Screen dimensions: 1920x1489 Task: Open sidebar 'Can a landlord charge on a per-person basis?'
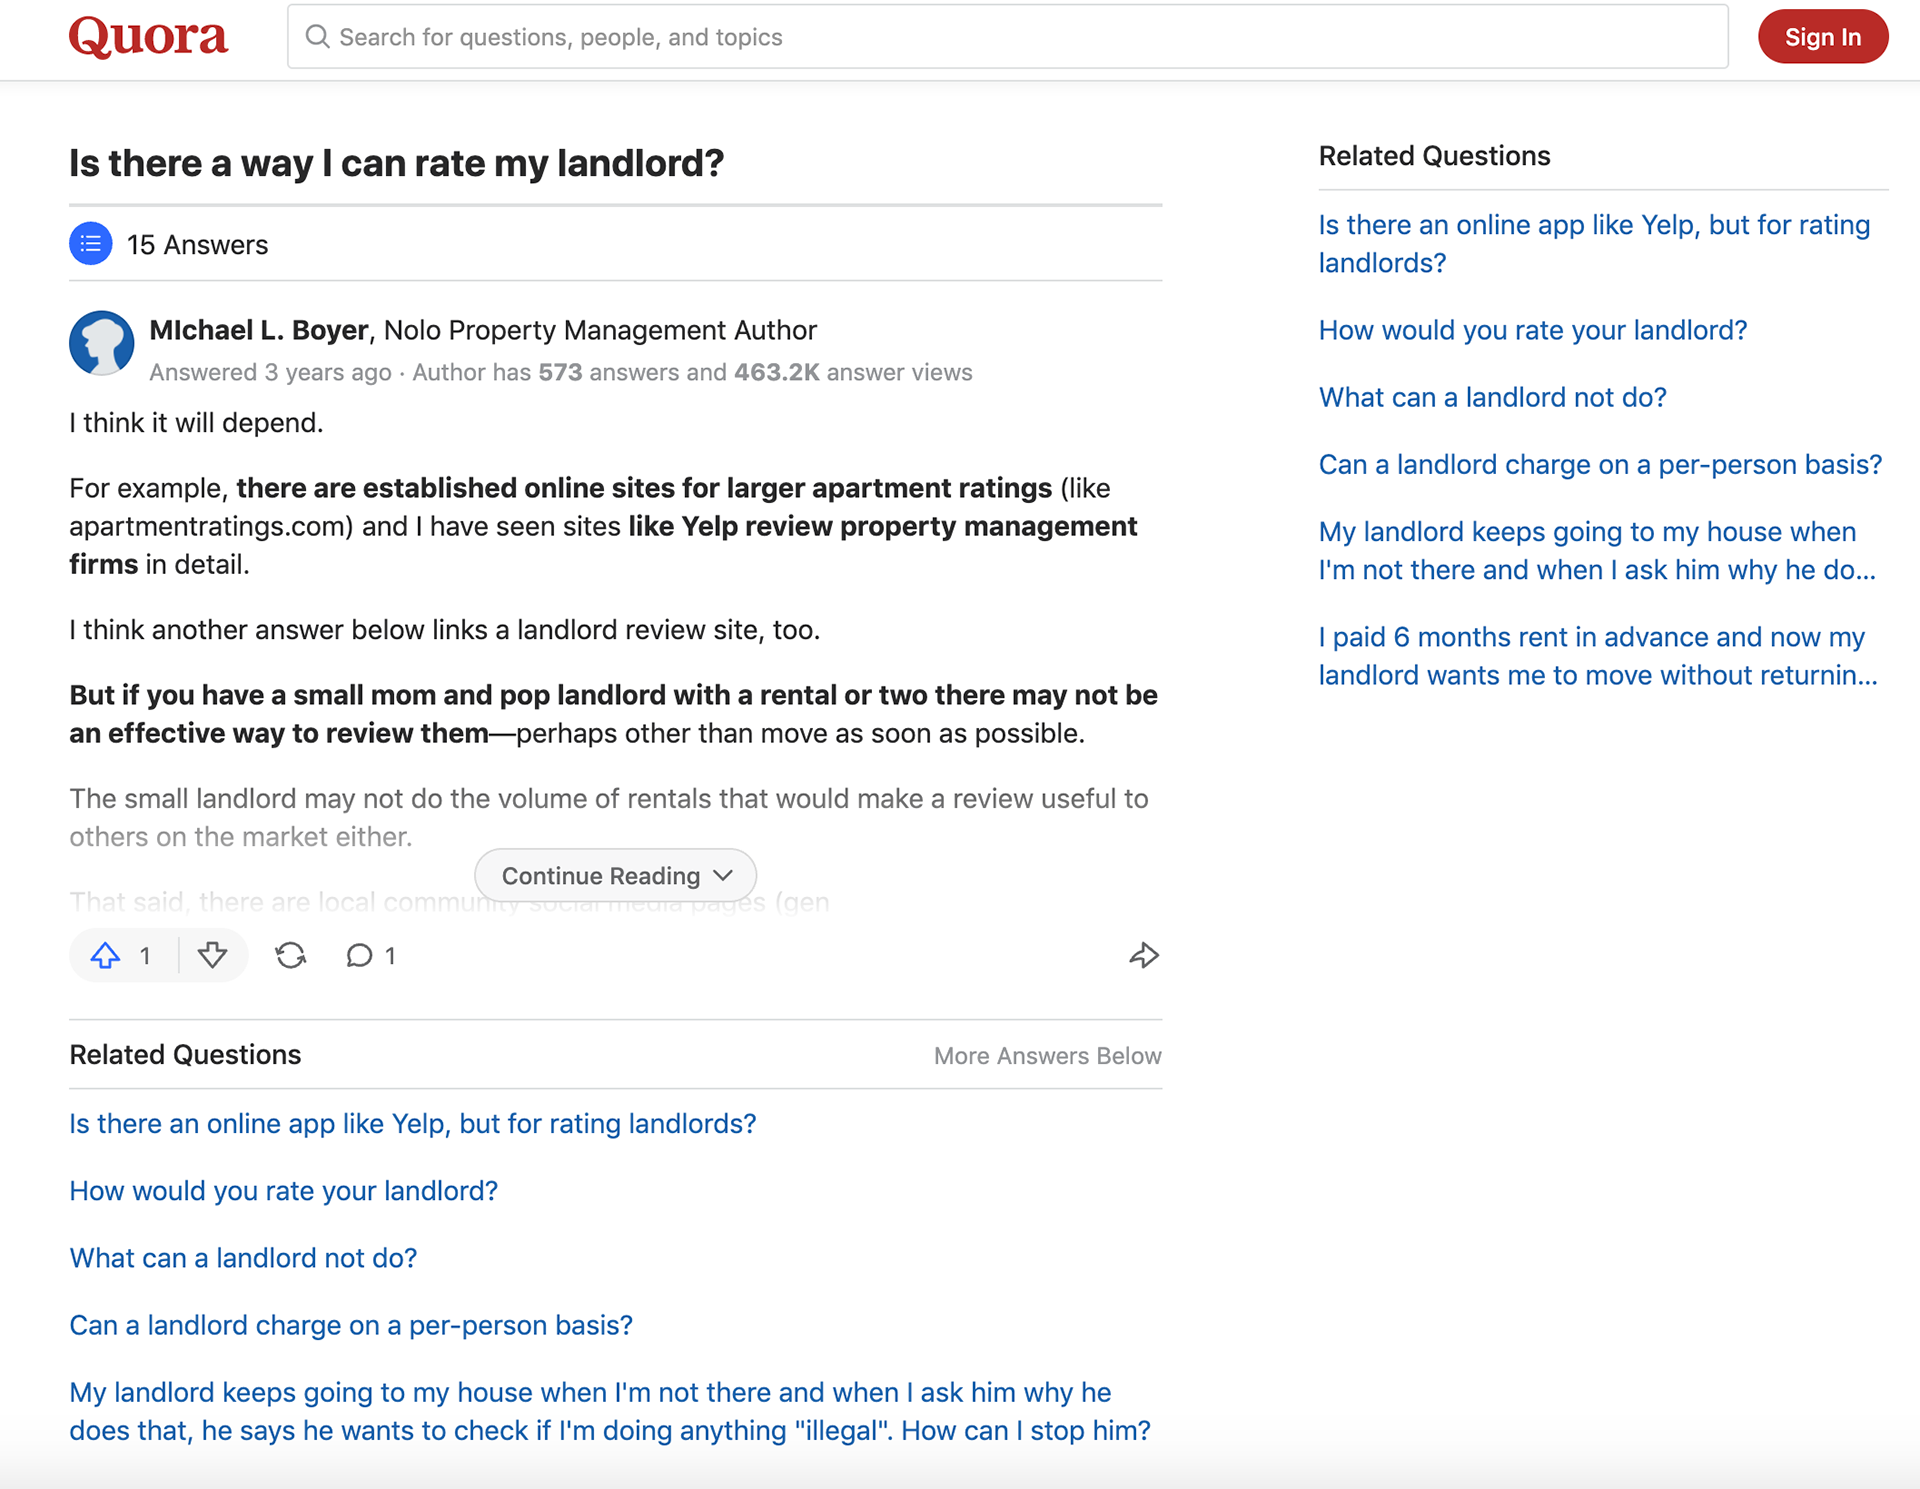tap(1600, 464)
